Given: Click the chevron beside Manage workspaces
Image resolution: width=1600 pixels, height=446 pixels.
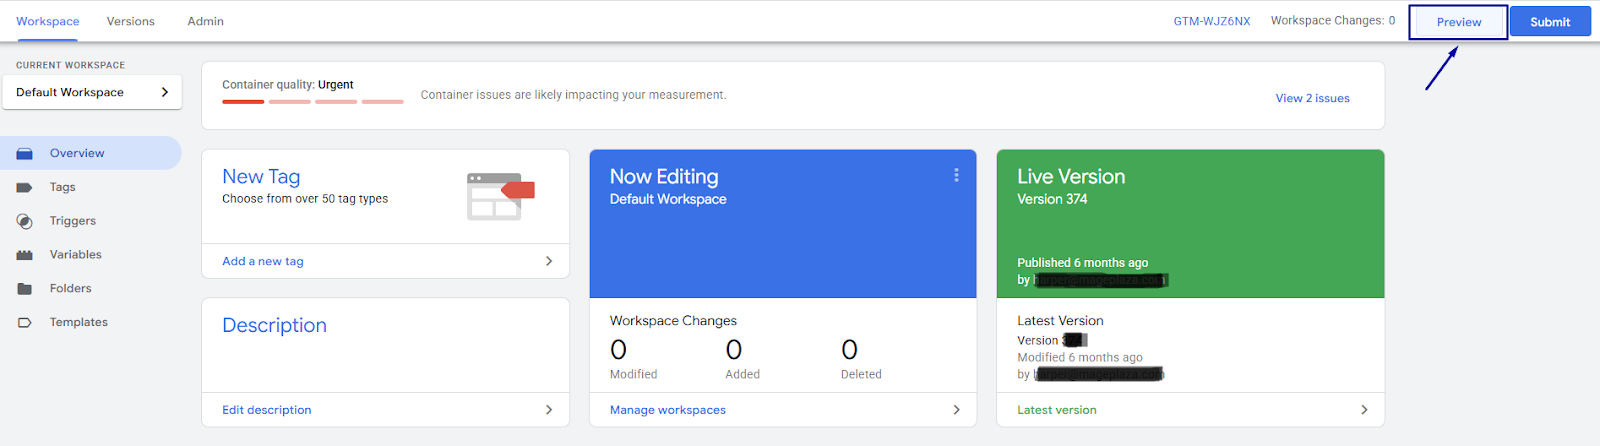Looking at the screenshot, I should click(x=956, y=410).
